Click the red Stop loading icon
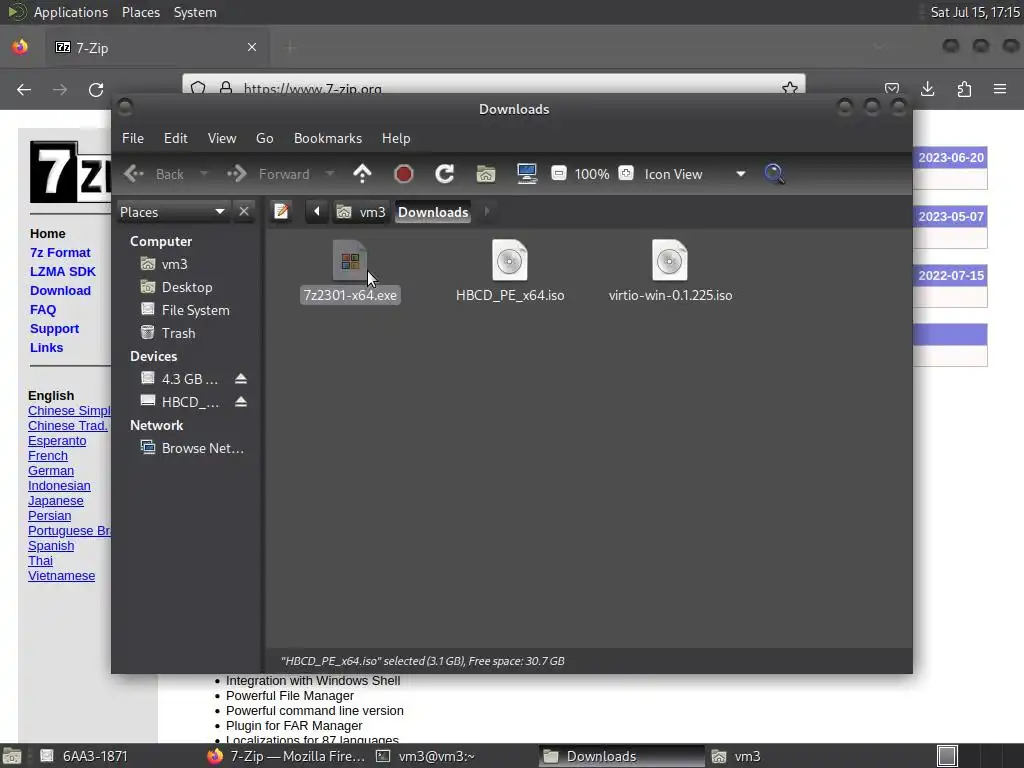 click(x=404, y=174)
